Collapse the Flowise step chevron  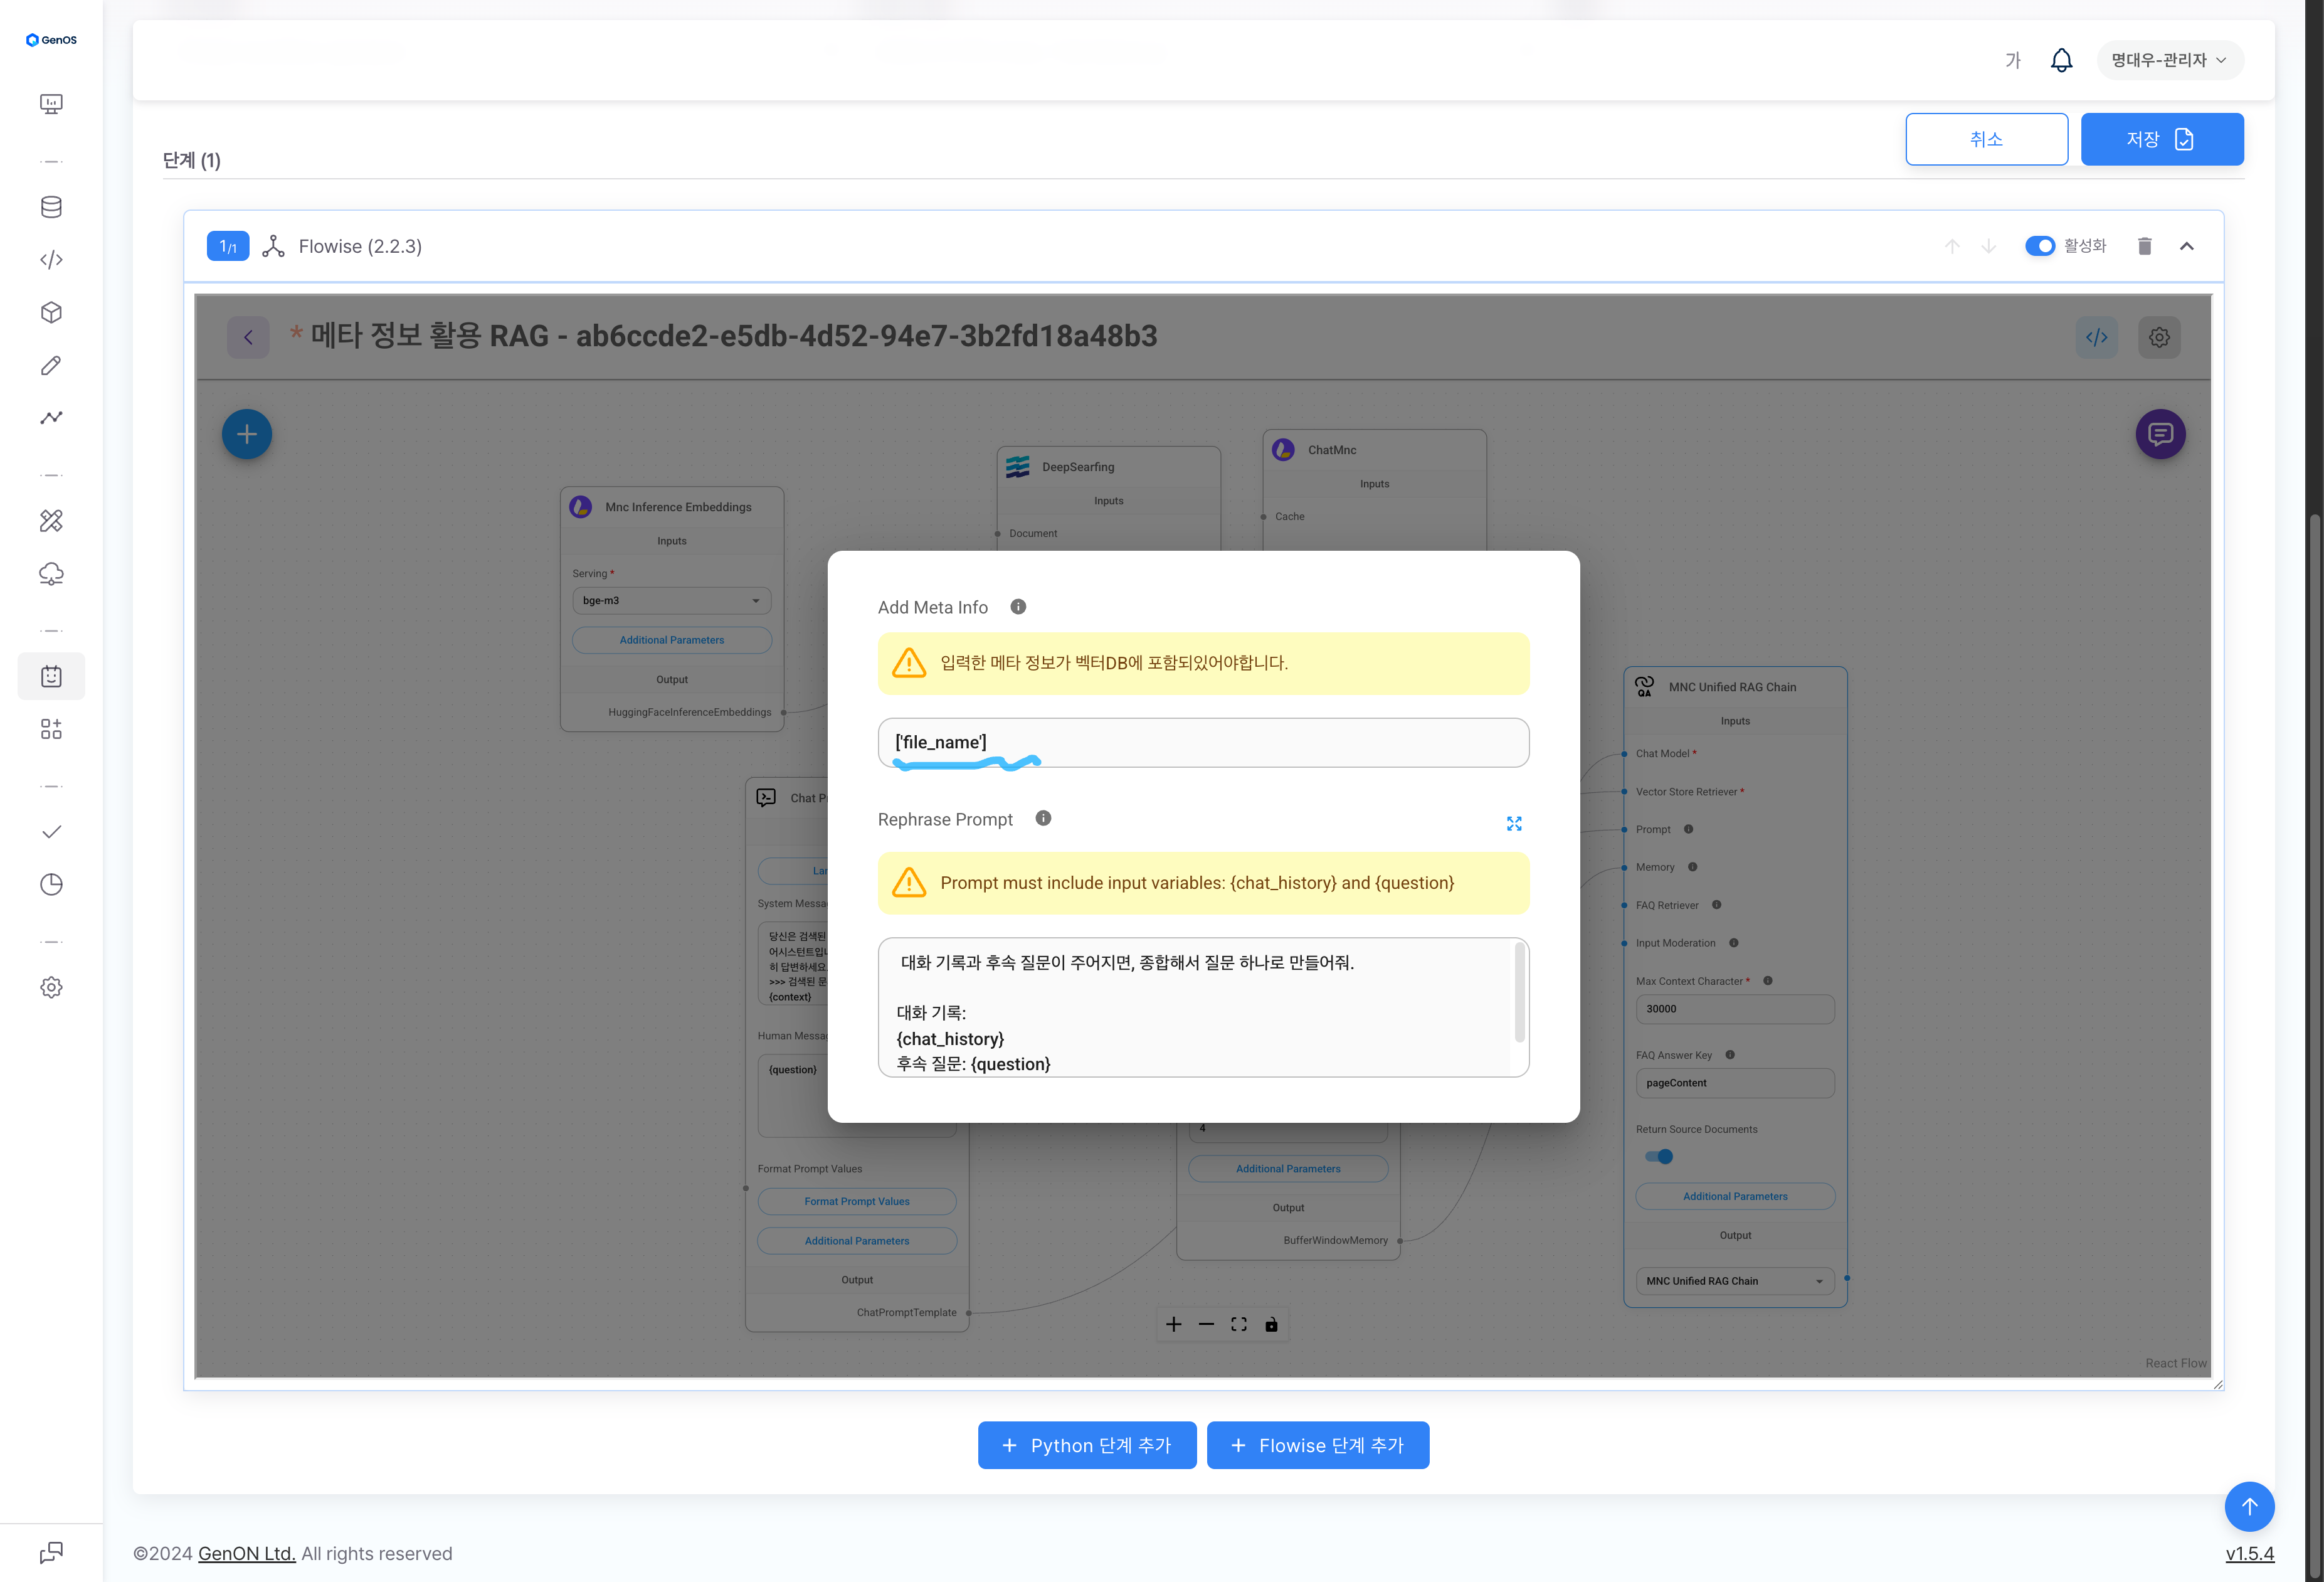(x=2186, y=246)
